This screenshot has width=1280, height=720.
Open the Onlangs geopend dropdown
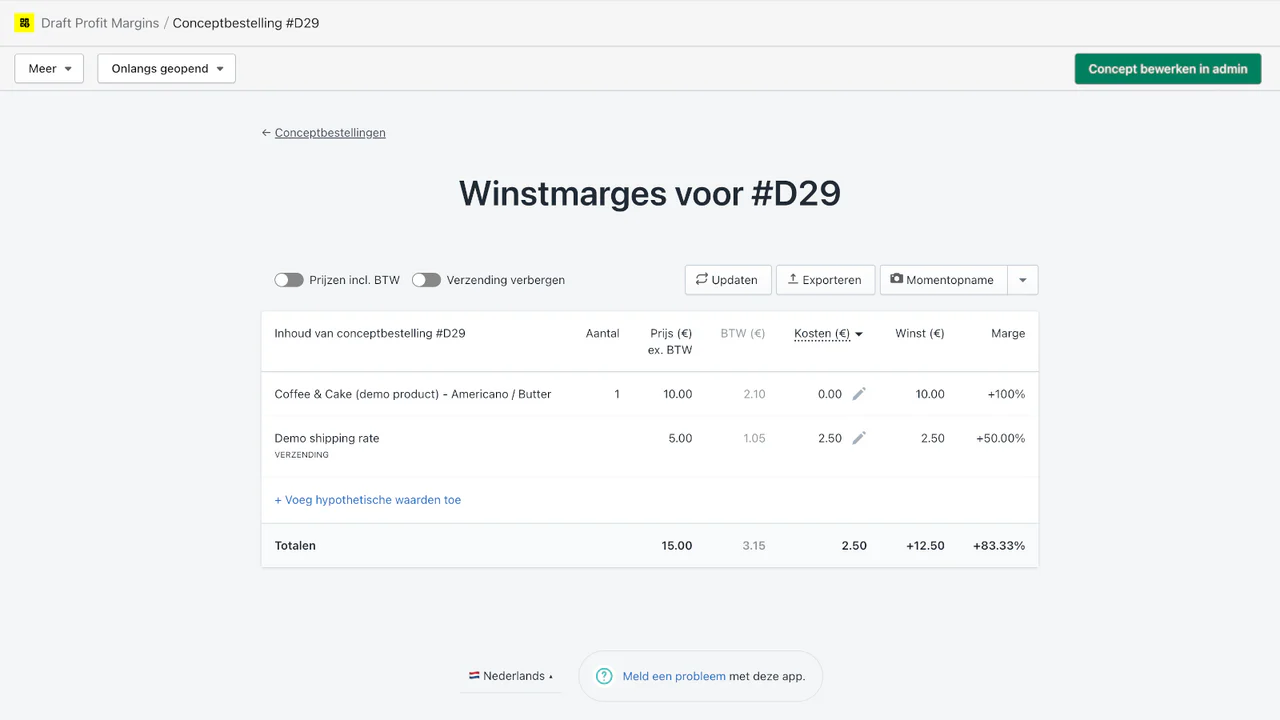point(167,69)
